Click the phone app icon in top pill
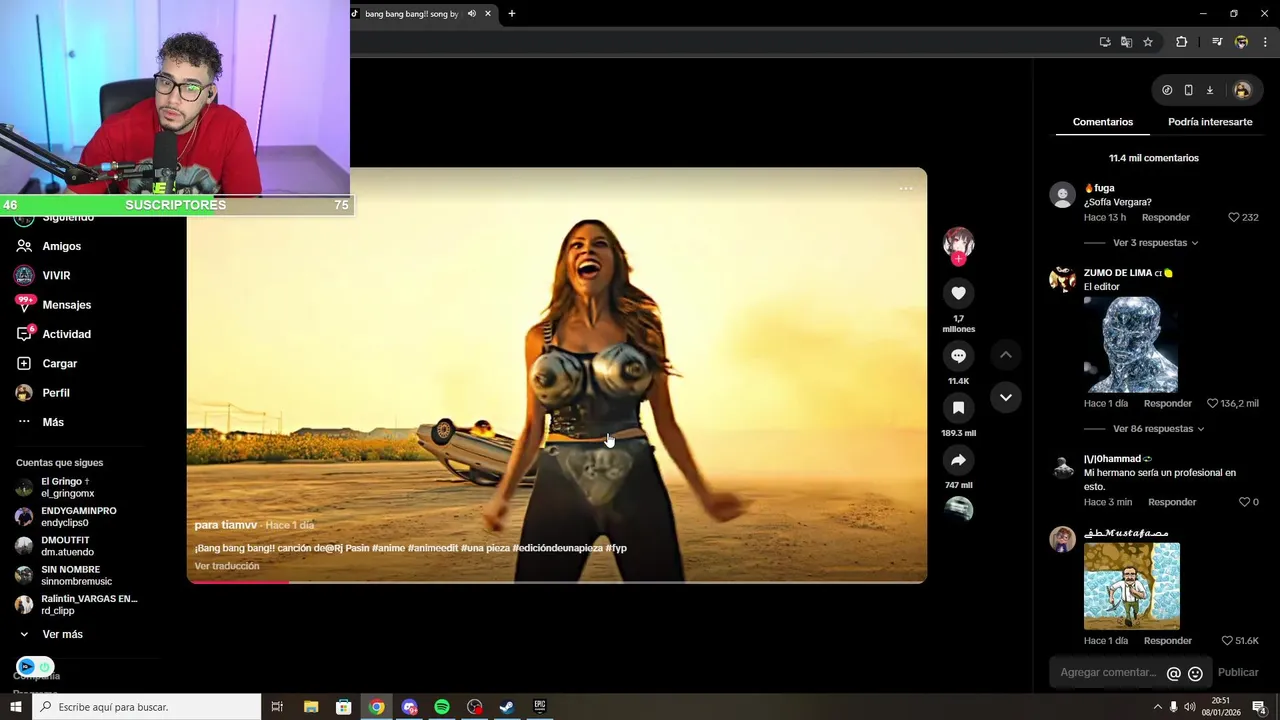Viewport: 1280px width, 720px height. click(1188, 90)
